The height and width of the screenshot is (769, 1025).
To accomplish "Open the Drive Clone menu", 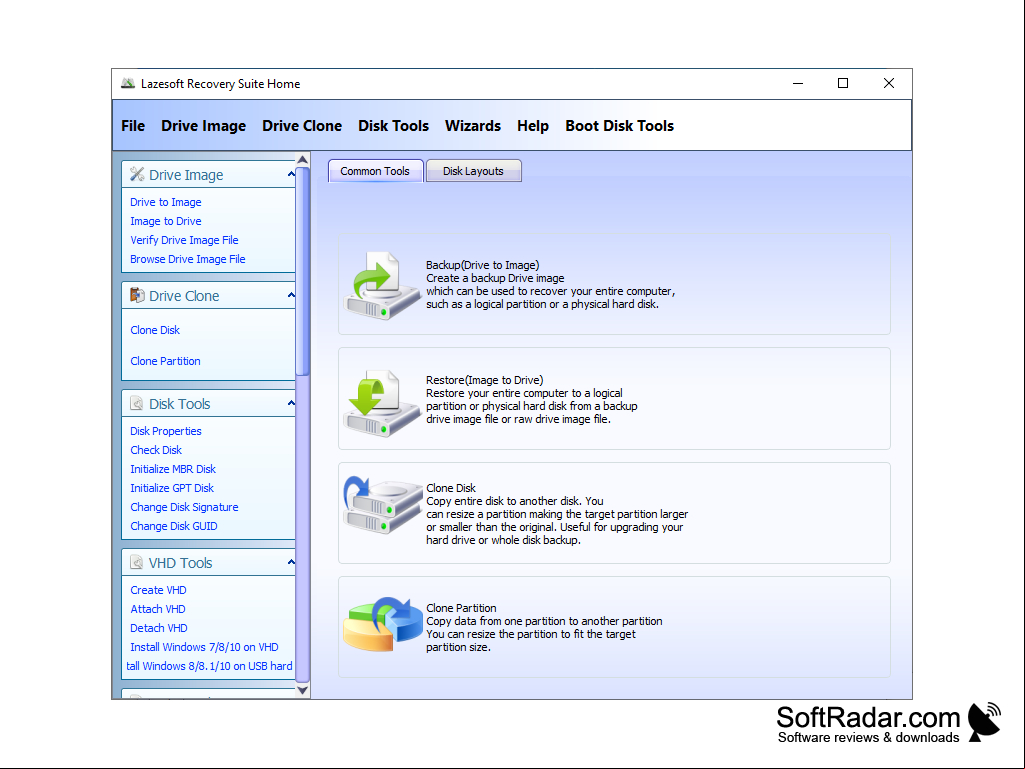I will [302, 126].
